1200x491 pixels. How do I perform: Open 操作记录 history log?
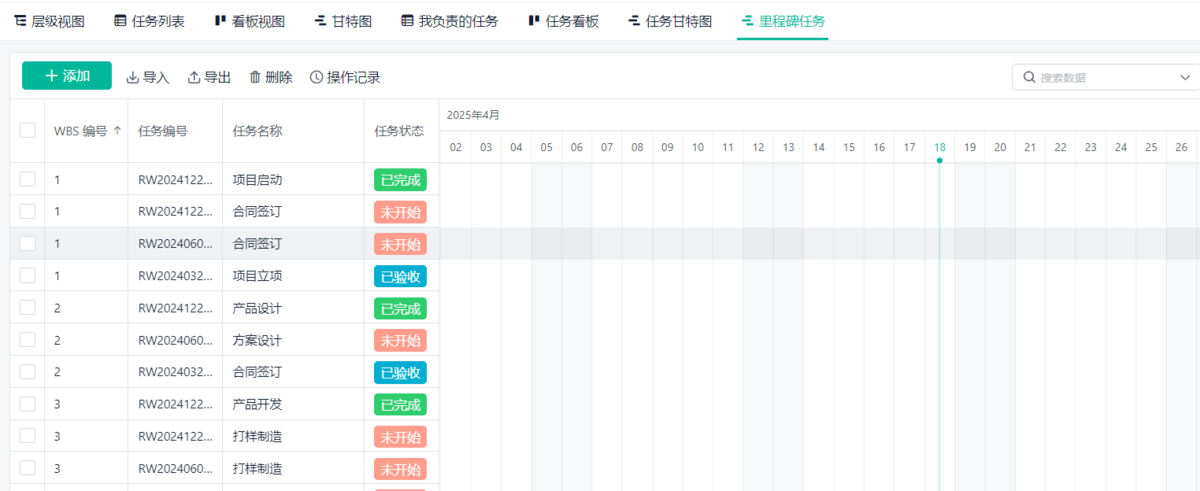[345, 77]
